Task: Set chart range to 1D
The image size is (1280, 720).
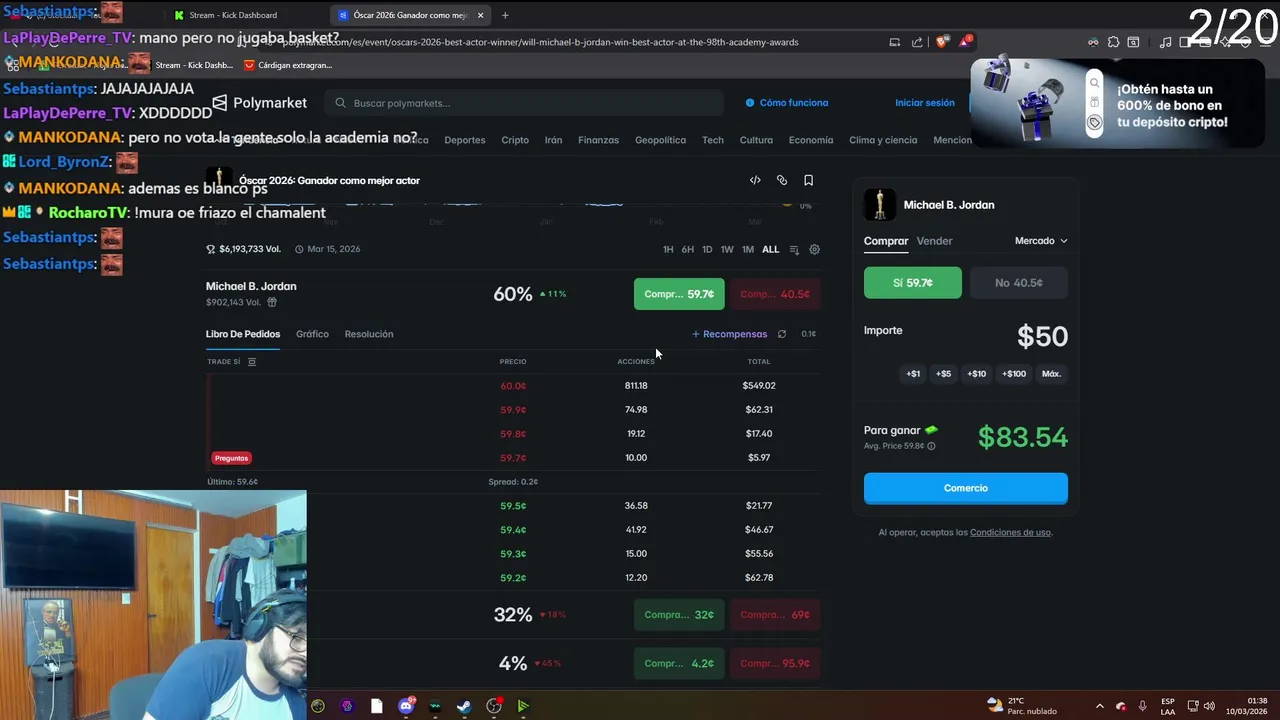Action: (707, 249)
